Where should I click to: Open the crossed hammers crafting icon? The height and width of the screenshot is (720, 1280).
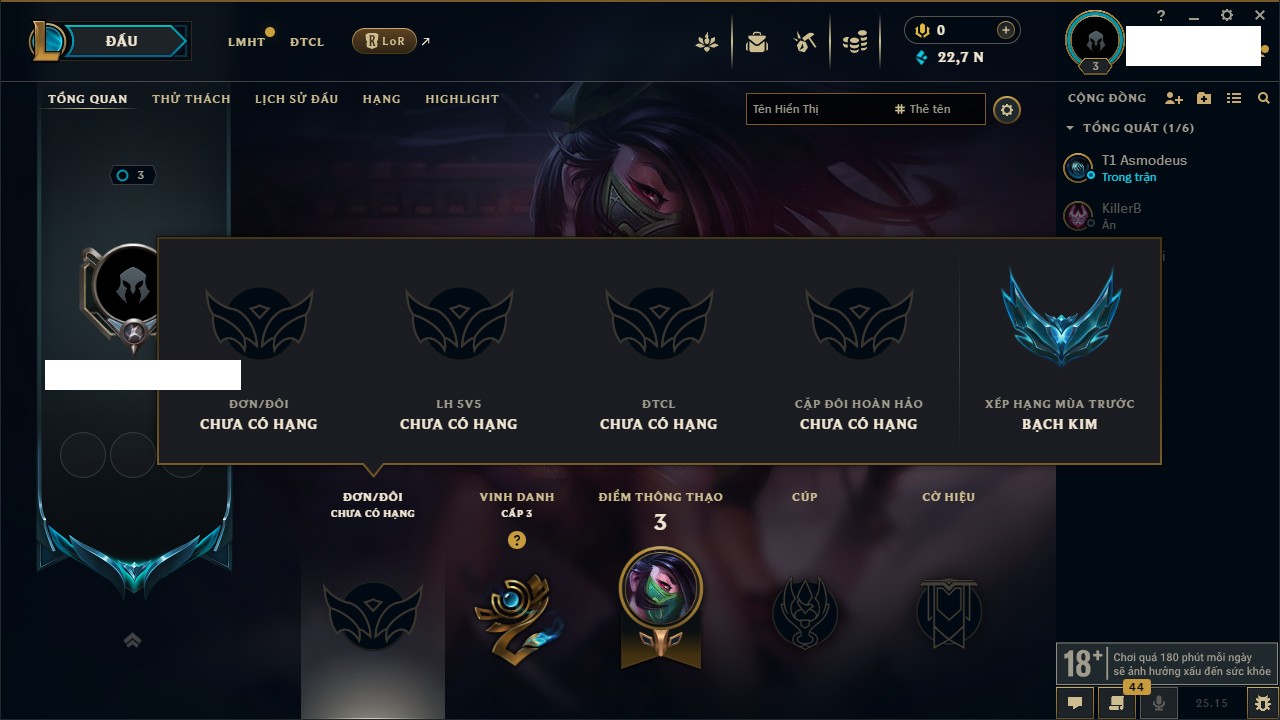[x=805, y=42]
